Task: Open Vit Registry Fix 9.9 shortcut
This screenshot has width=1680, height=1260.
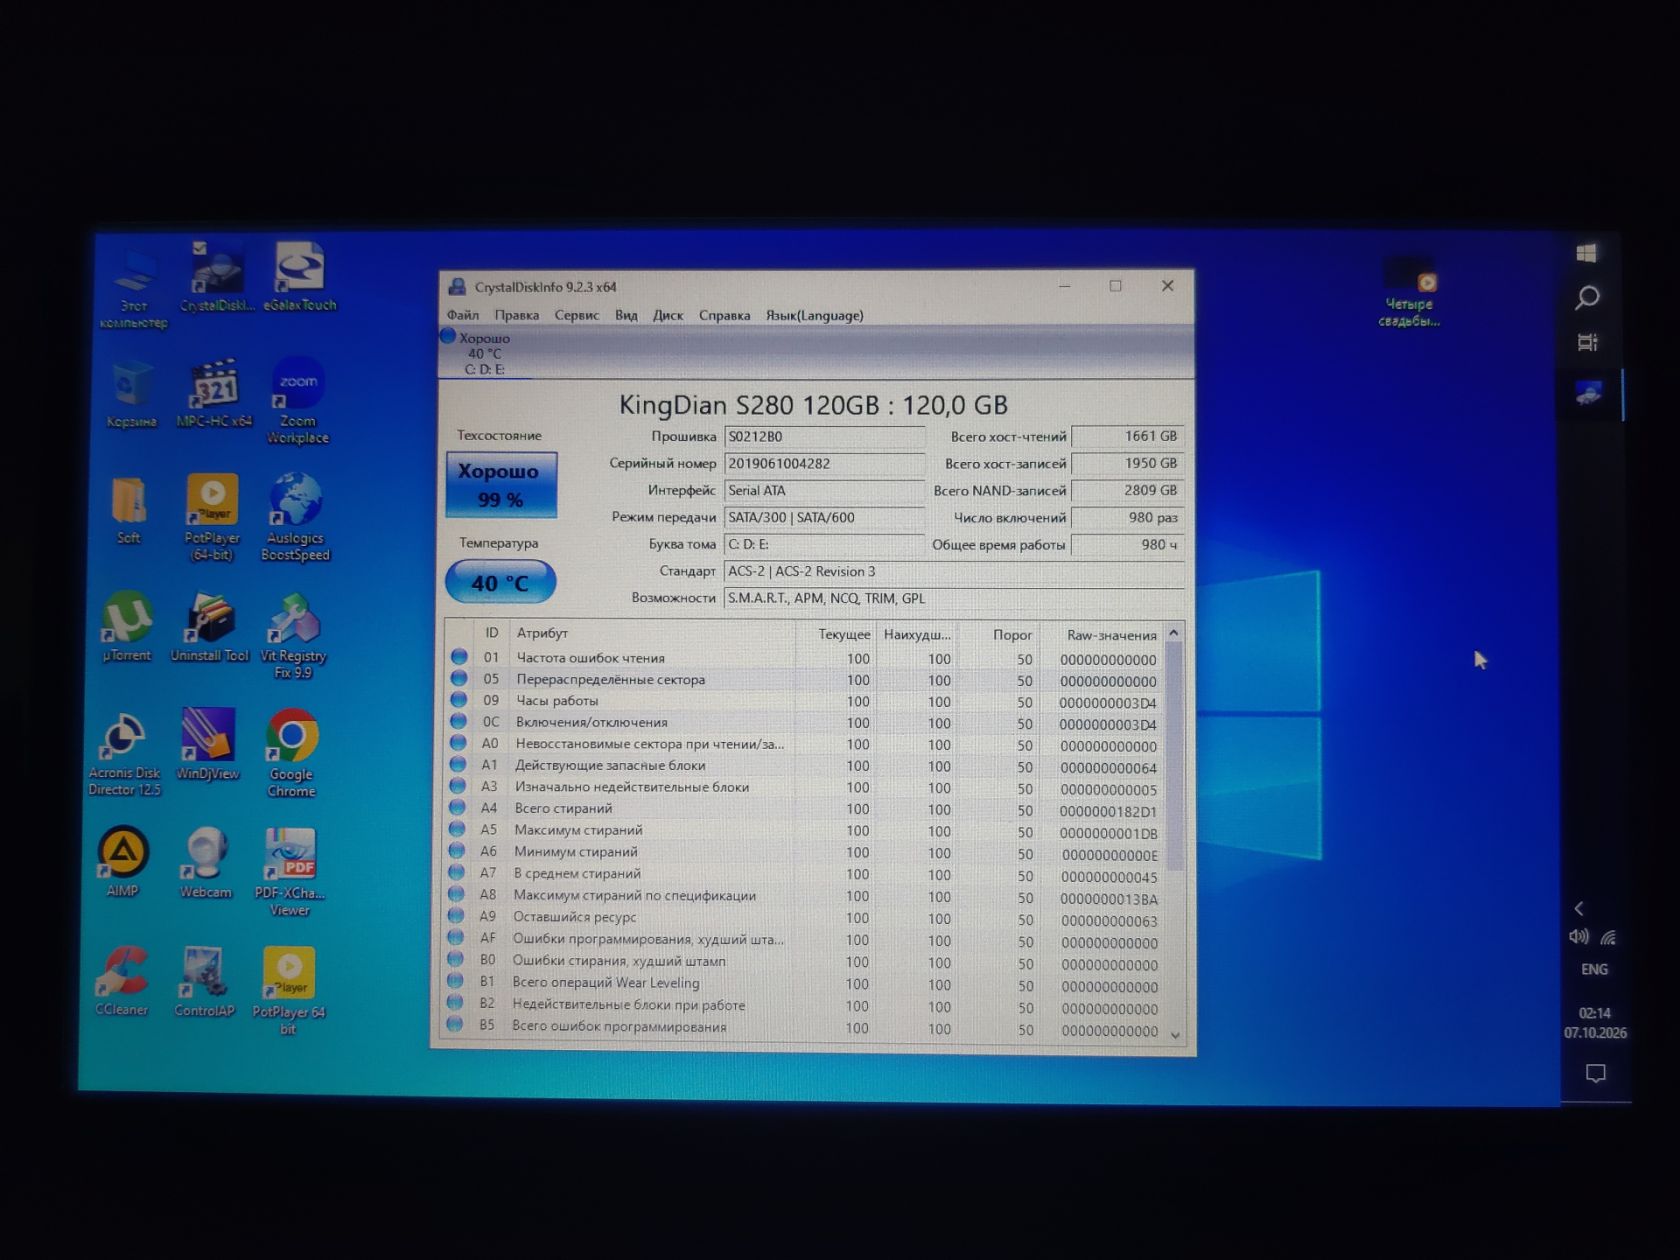Action: (x=293, y=637)
